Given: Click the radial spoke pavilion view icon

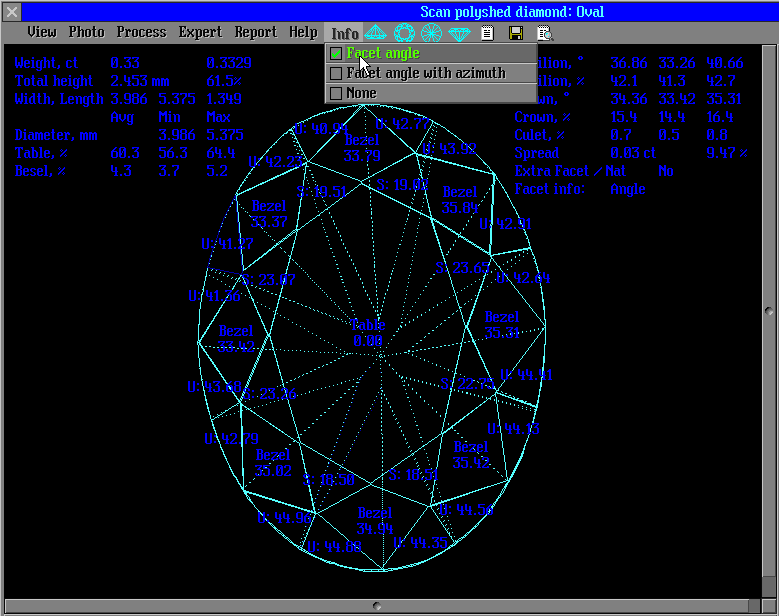Looking at the screenshot, I should (432, 33).
